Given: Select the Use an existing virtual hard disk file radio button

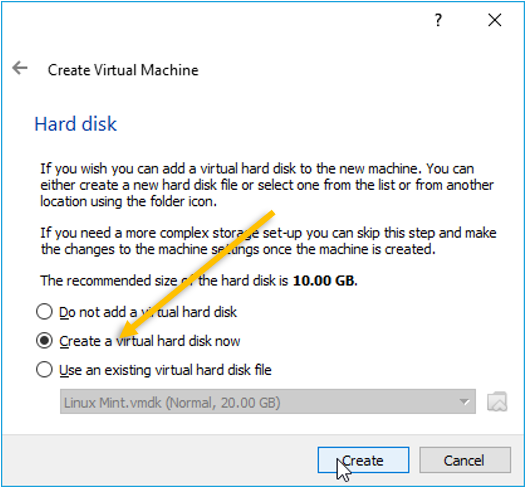Looking at the screenshot, I should point(44,370).
